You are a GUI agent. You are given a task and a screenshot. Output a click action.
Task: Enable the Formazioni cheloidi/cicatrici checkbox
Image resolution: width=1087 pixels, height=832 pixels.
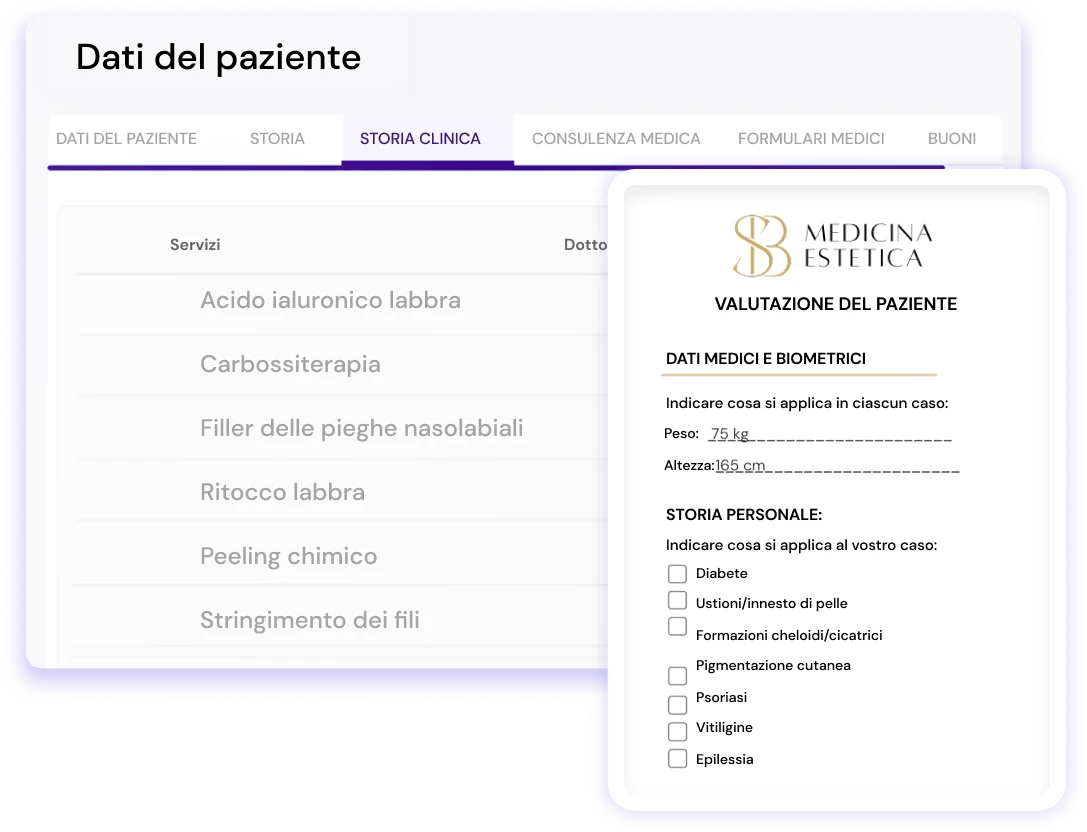tap(677, 626)
